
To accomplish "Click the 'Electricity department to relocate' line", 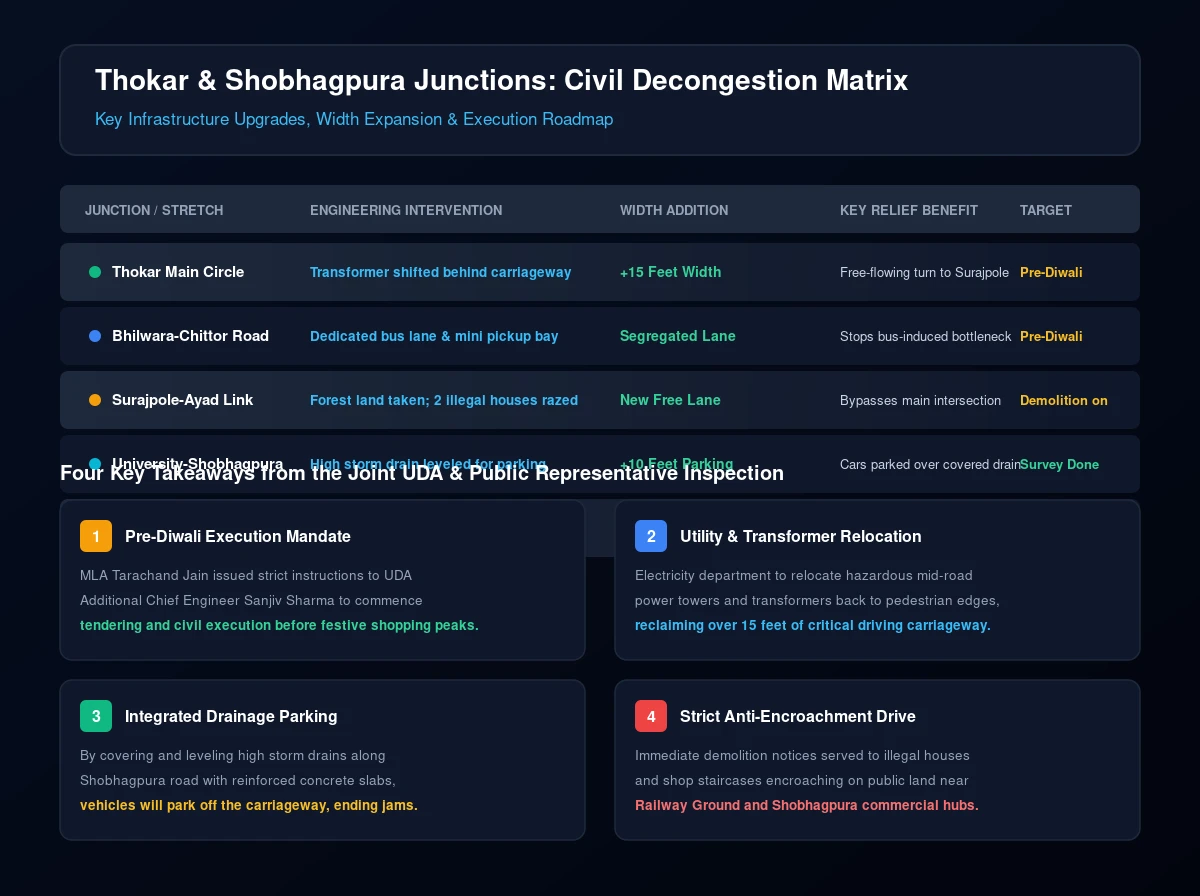I will [804, 575].
